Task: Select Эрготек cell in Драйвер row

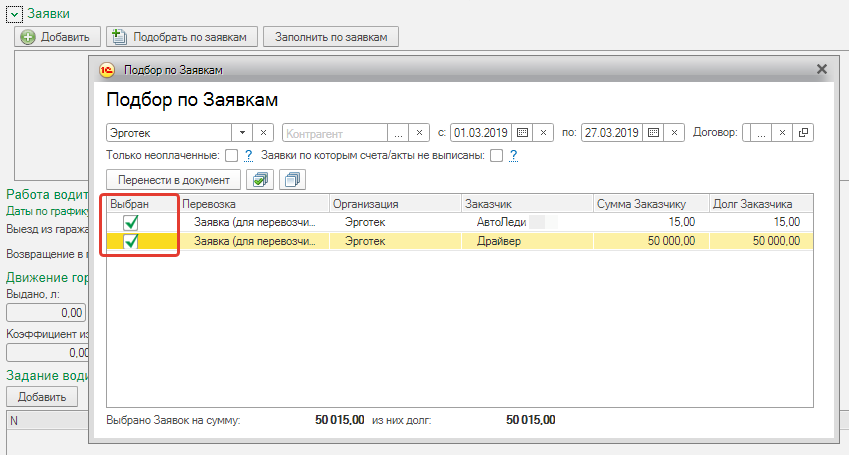Action: (395, 241)
